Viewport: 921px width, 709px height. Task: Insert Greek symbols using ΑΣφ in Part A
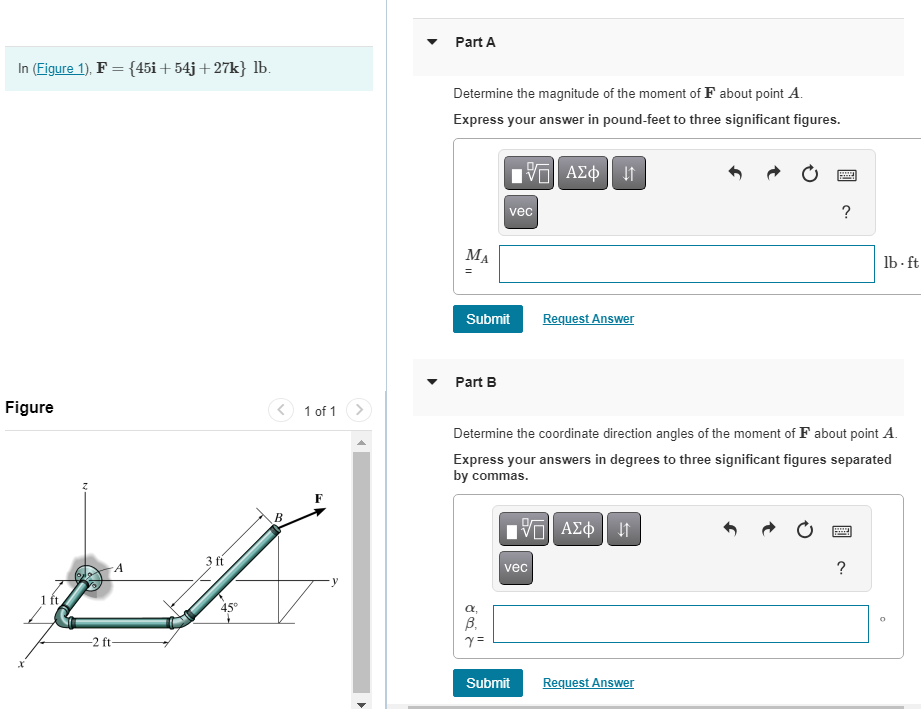[x=582, y=172]
